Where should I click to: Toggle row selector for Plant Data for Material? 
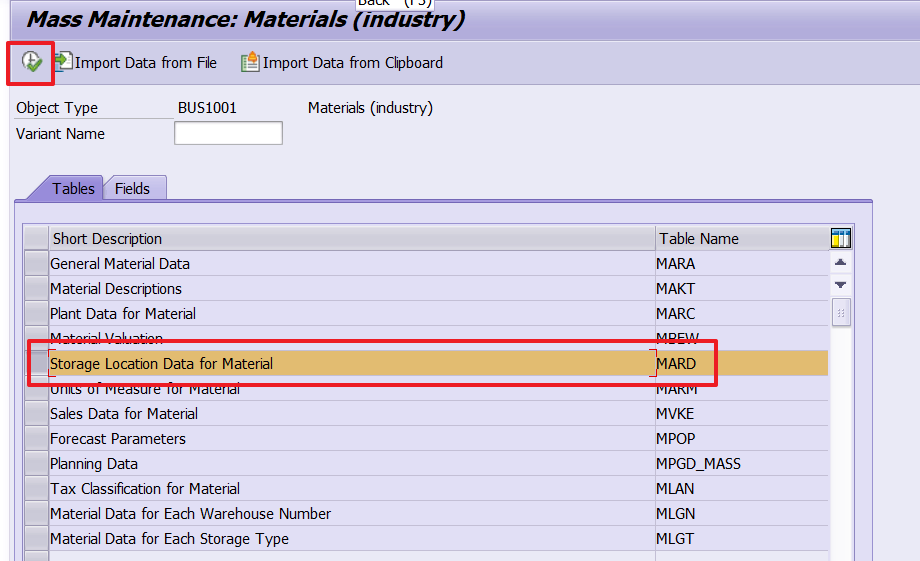[x=36, y=314]
